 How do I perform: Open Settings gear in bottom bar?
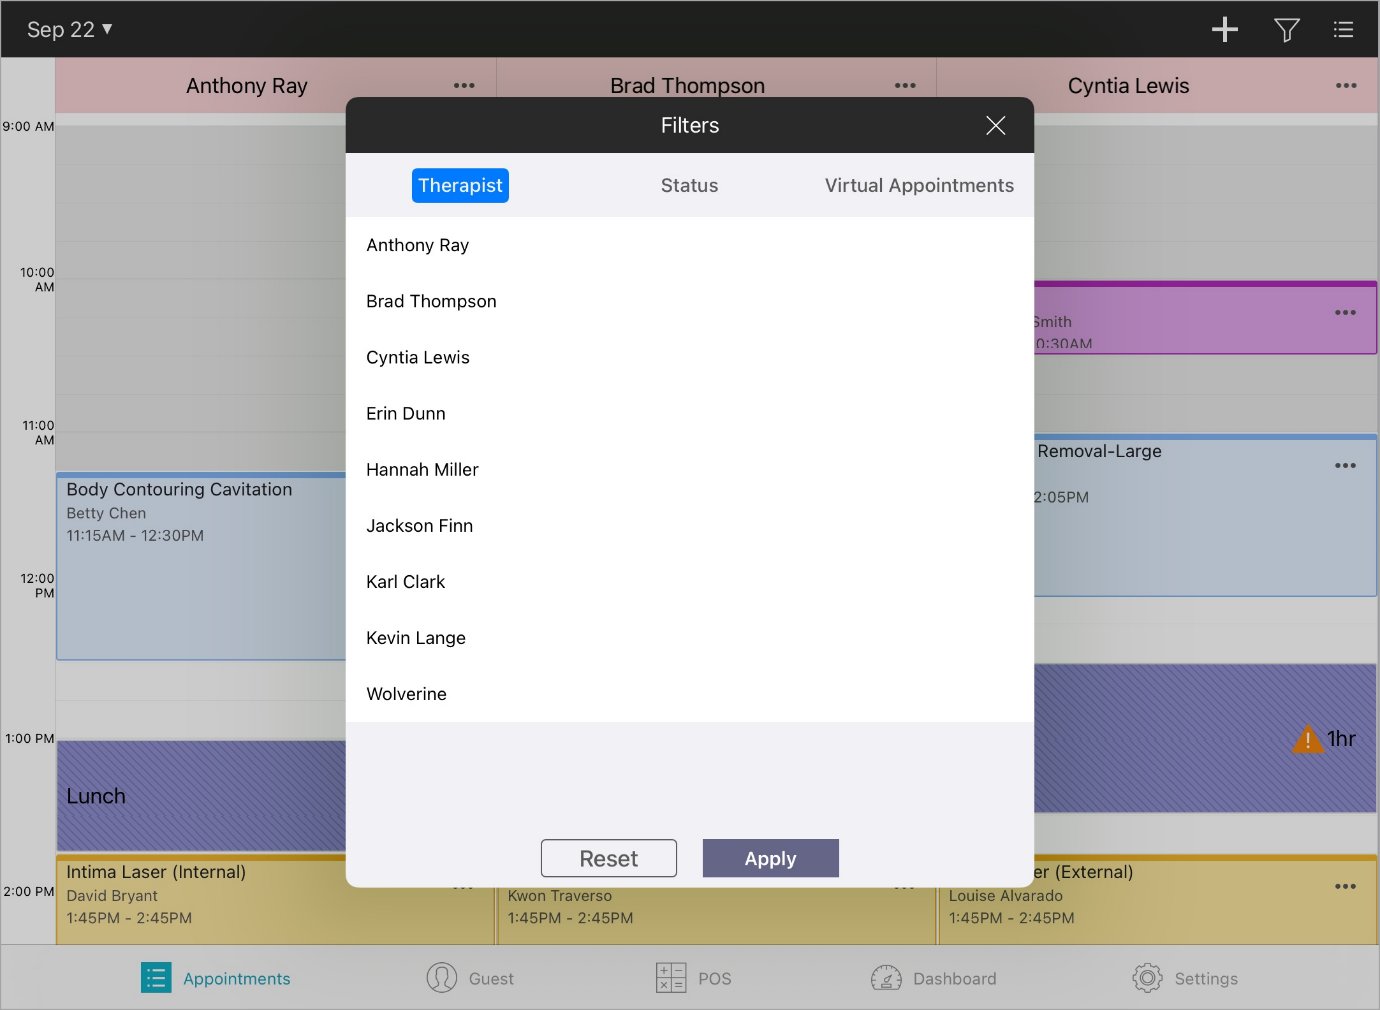(1147, 978)
